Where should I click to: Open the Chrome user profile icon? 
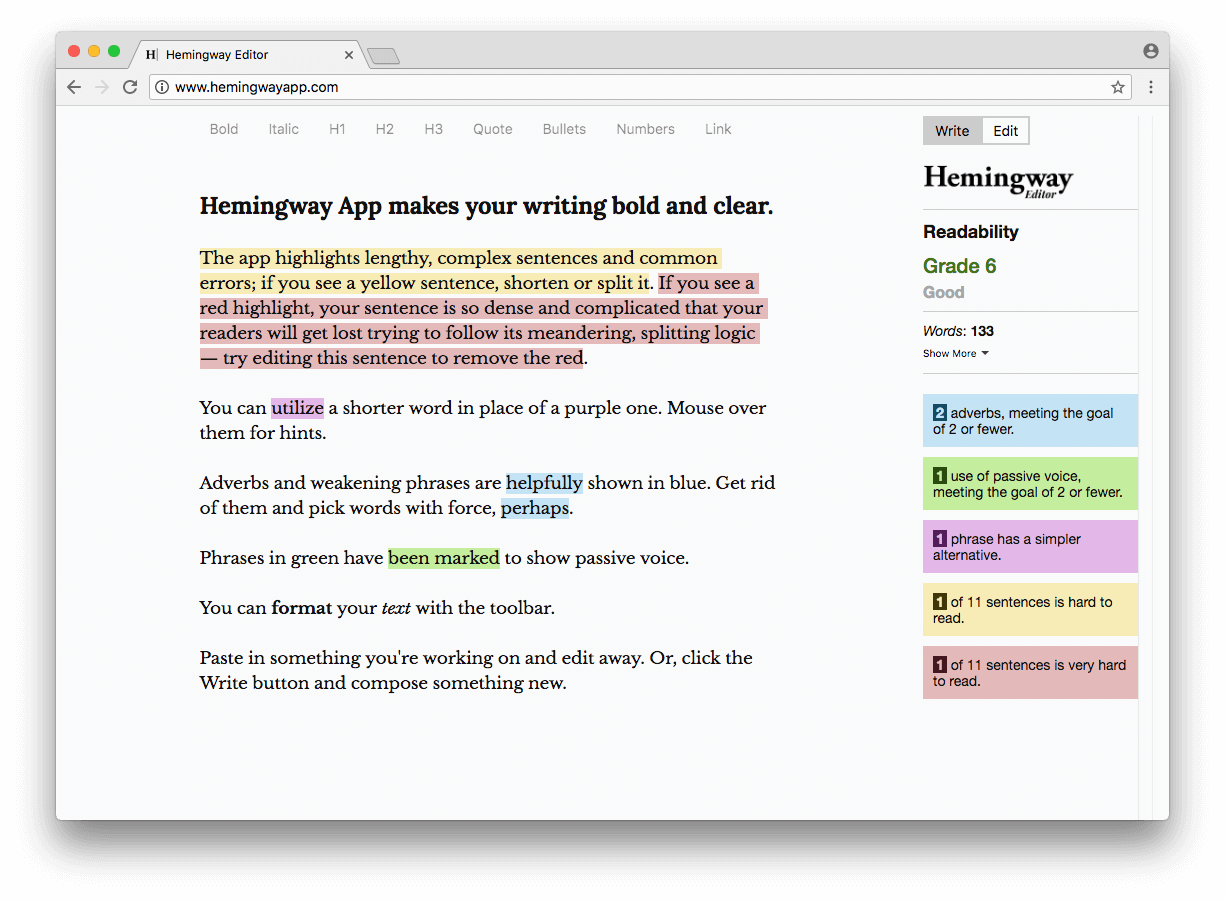1151,51
